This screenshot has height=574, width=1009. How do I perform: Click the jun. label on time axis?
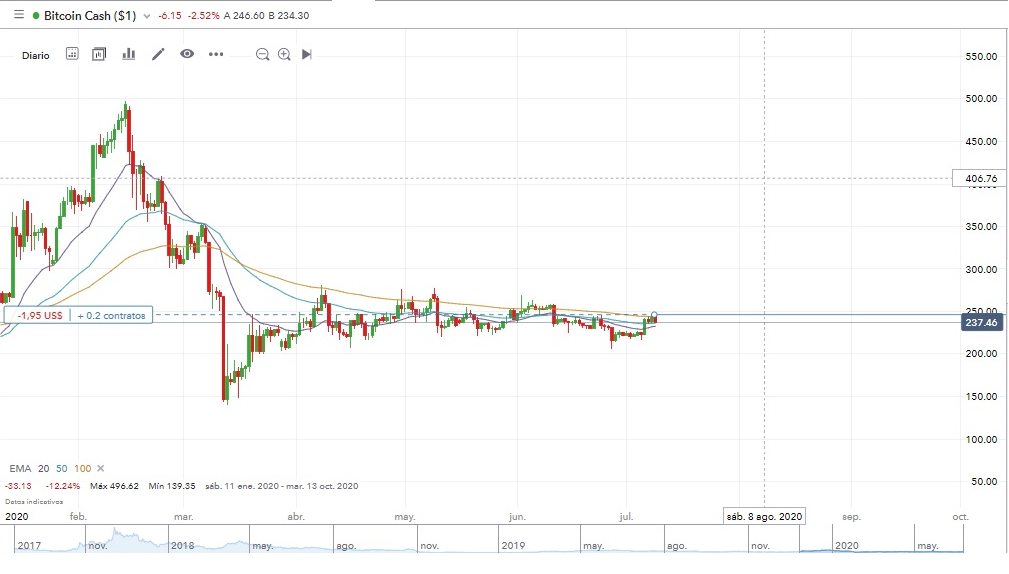517,517
